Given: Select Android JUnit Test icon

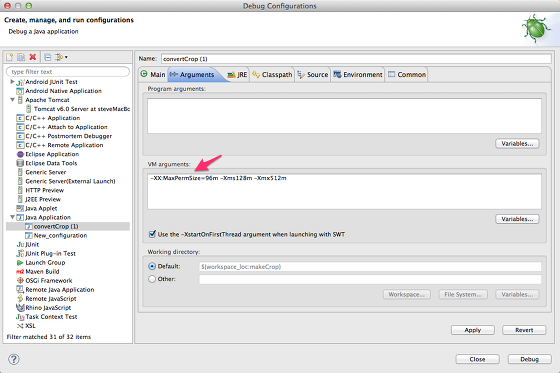Looking at the screenshot, I should tap(20, 82).
